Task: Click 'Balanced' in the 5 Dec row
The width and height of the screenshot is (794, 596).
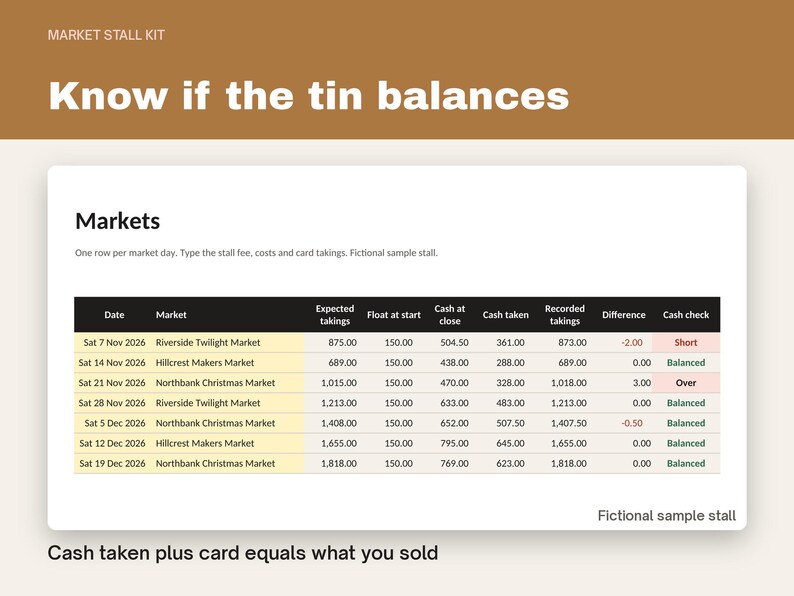Action: tap(686, 423)
